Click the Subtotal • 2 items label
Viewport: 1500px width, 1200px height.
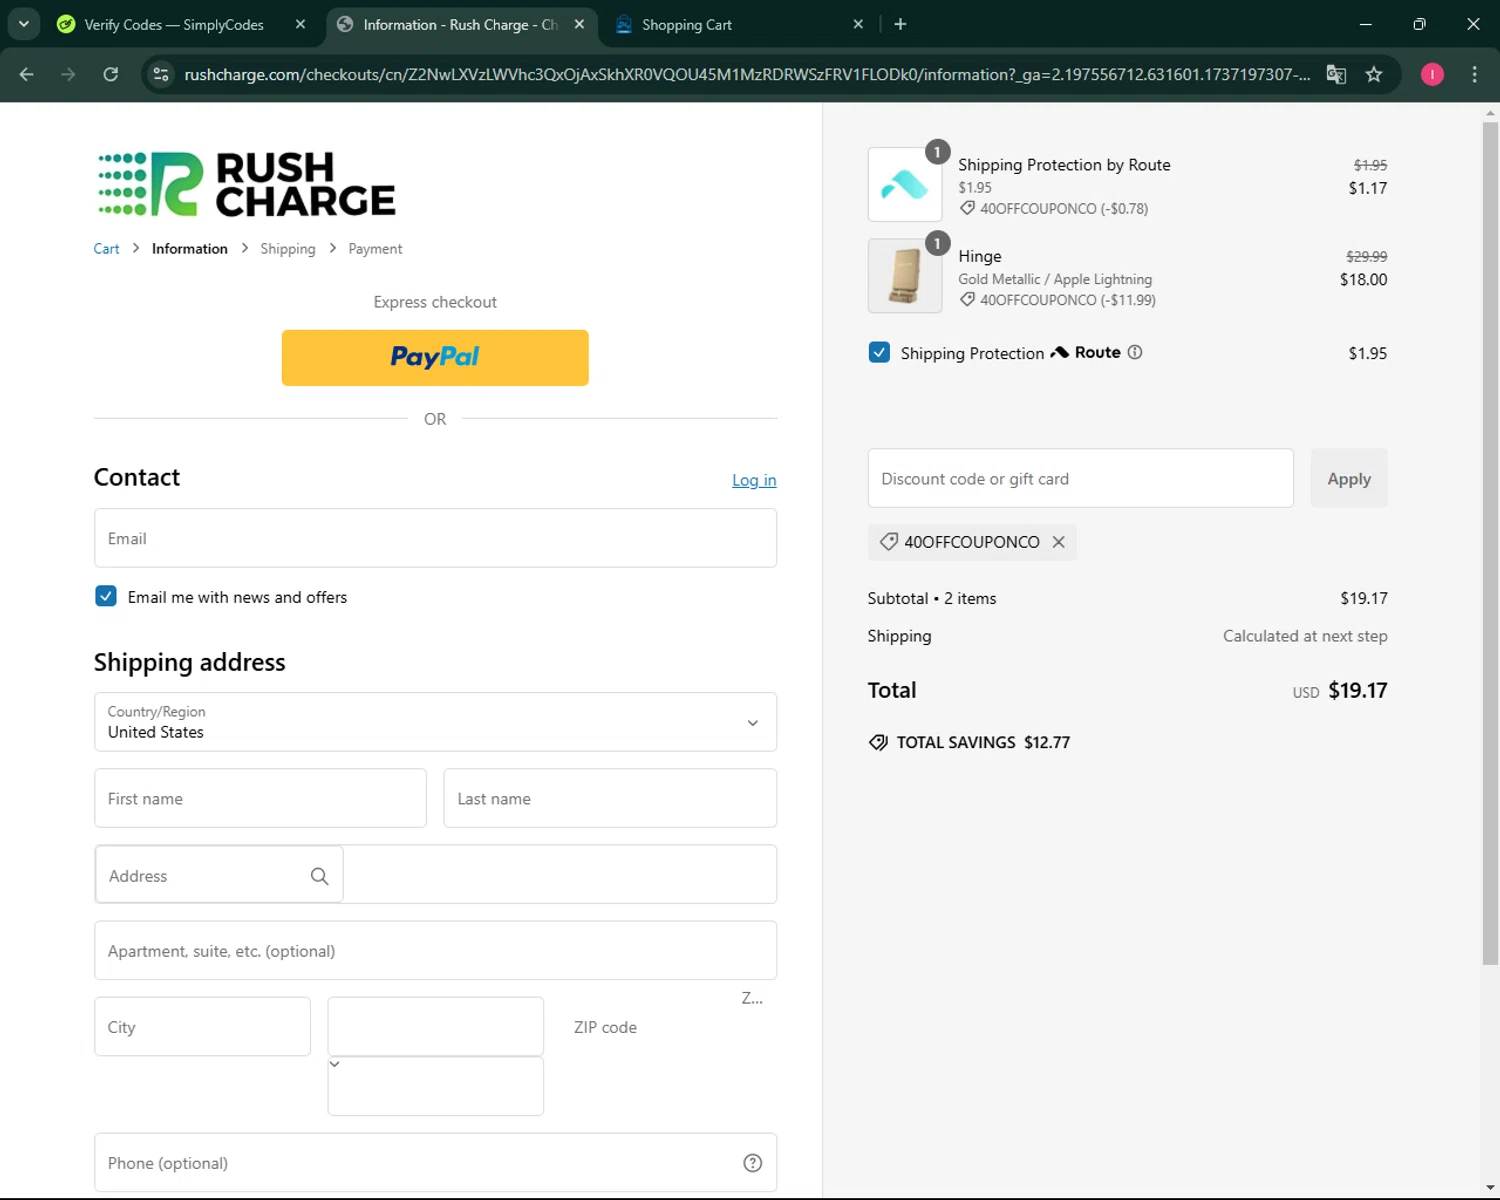932,598
